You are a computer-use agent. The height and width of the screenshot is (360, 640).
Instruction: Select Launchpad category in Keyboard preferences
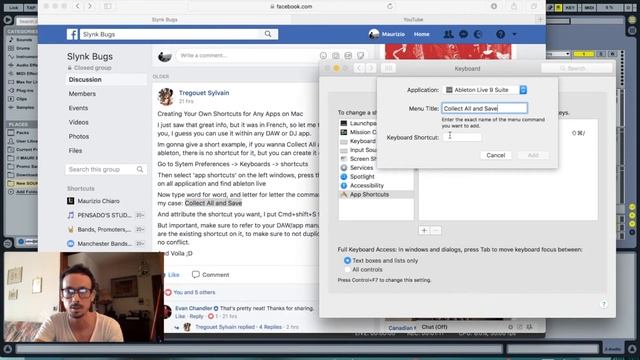(358, 123)
